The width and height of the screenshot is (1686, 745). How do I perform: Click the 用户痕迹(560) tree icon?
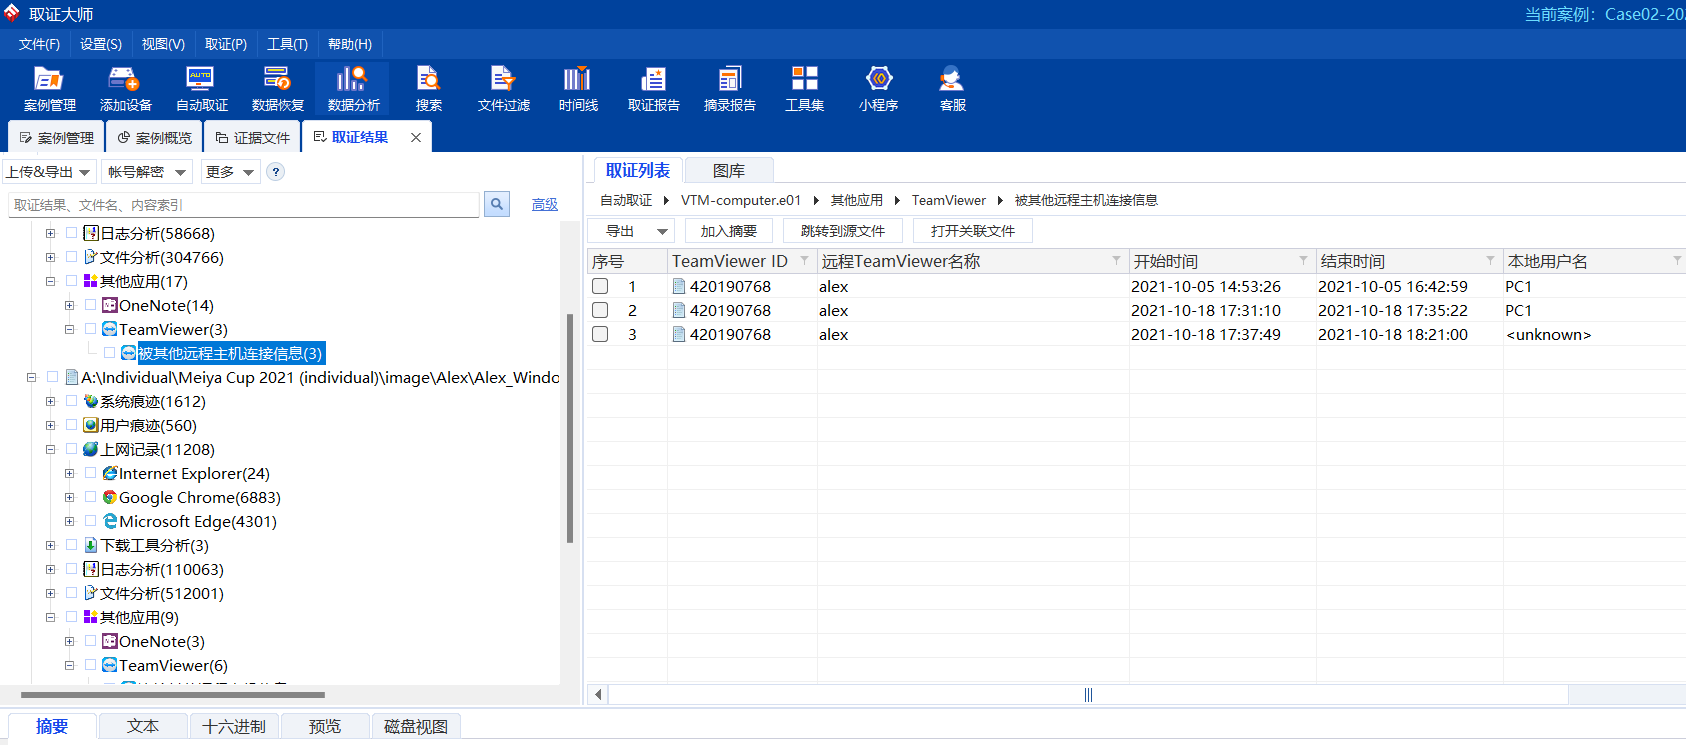[x=91, y=425]
